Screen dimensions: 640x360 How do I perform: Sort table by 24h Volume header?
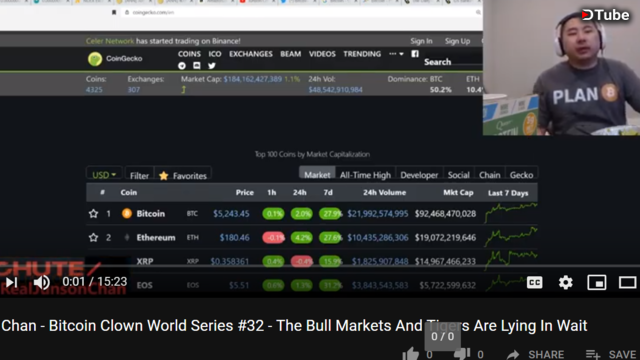tap(384, 192)
